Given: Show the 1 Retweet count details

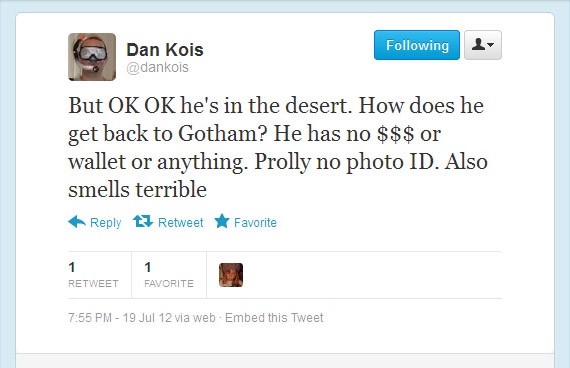Looking at the screenshot, I should pyautogui.click(x=93, y=275).
